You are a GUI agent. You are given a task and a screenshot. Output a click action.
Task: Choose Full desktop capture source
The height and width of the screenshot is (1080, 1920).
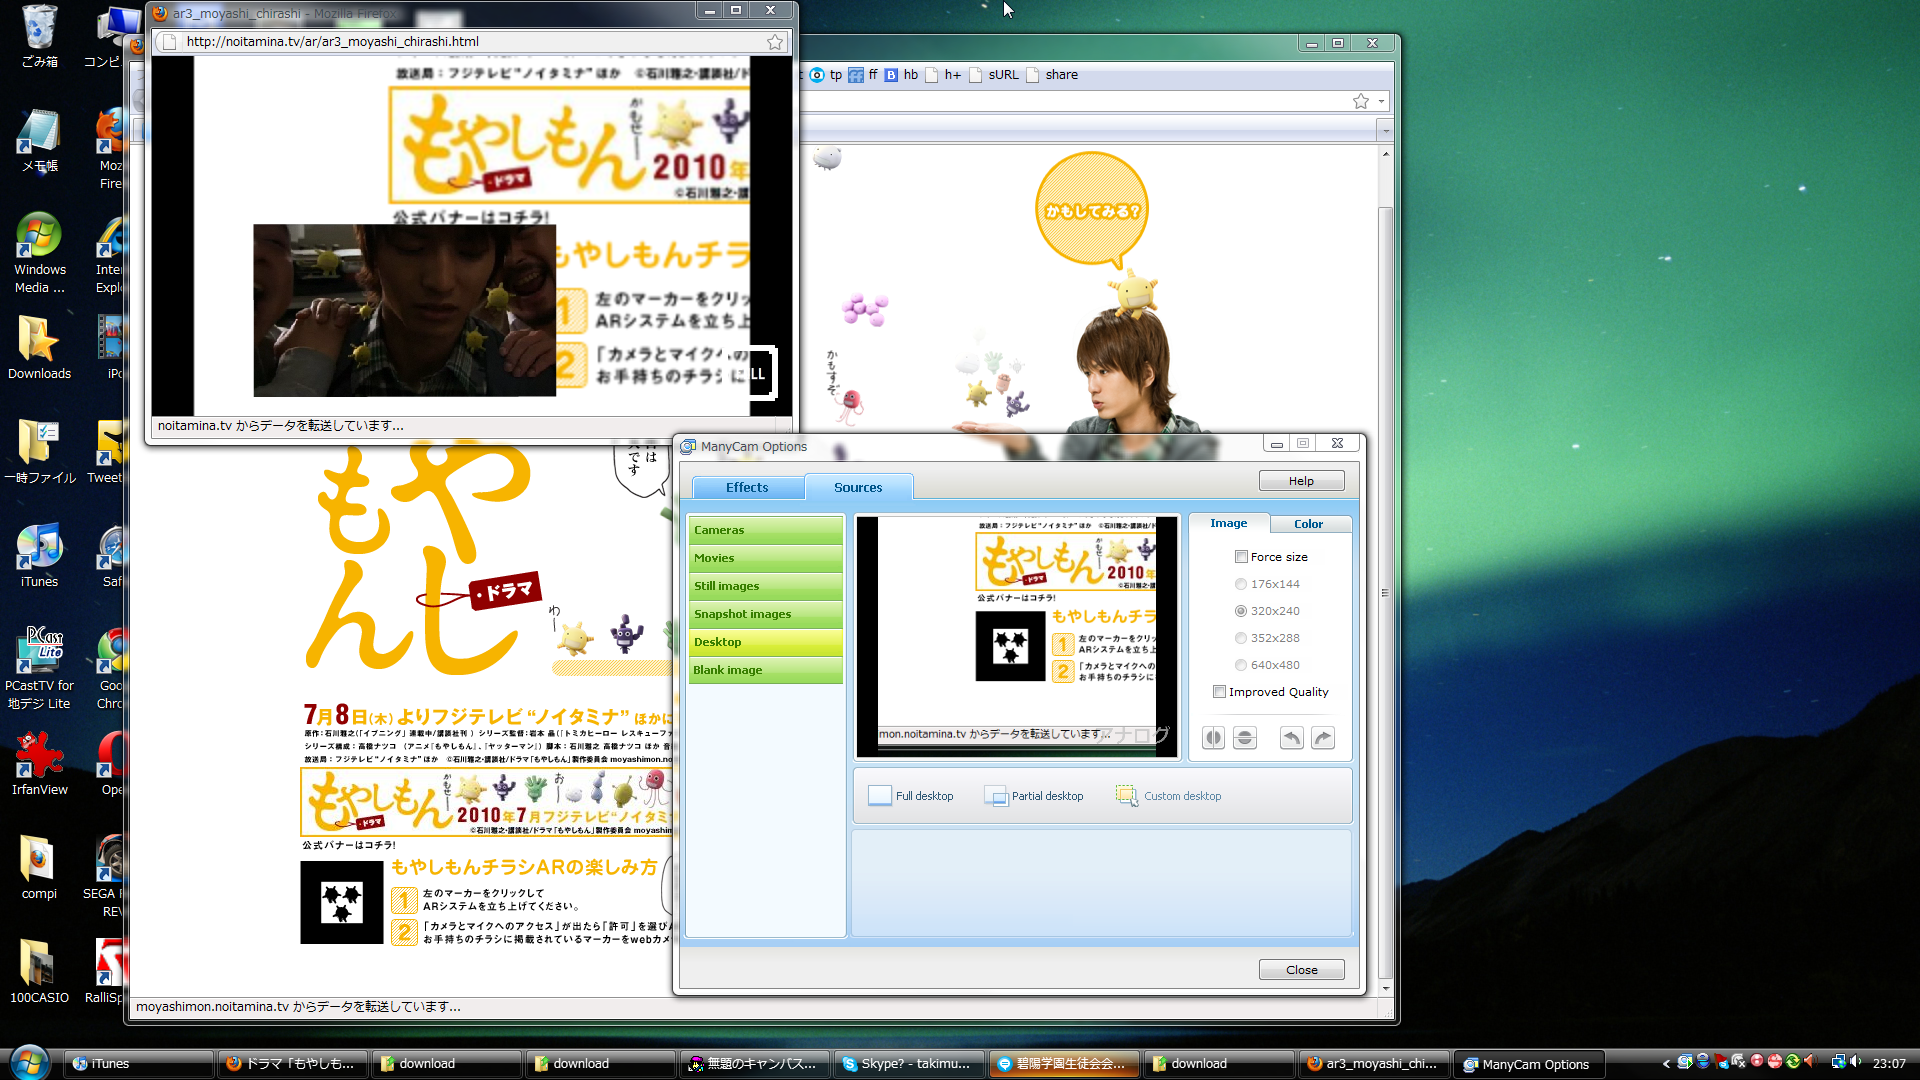[x=911, y=796]
